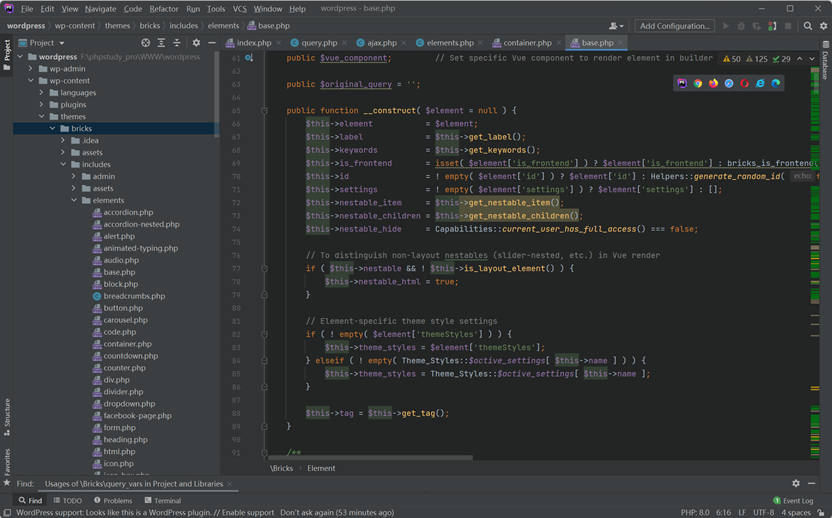Select accordion-nested.php in project tree
Image resolution: width=832 pixels, height=518 pixels.
[x=141, y=225]
